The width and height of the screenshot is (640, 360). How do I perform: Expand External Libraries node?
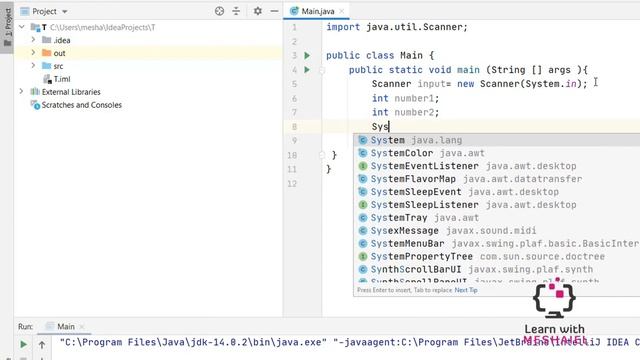pos(22,91)
